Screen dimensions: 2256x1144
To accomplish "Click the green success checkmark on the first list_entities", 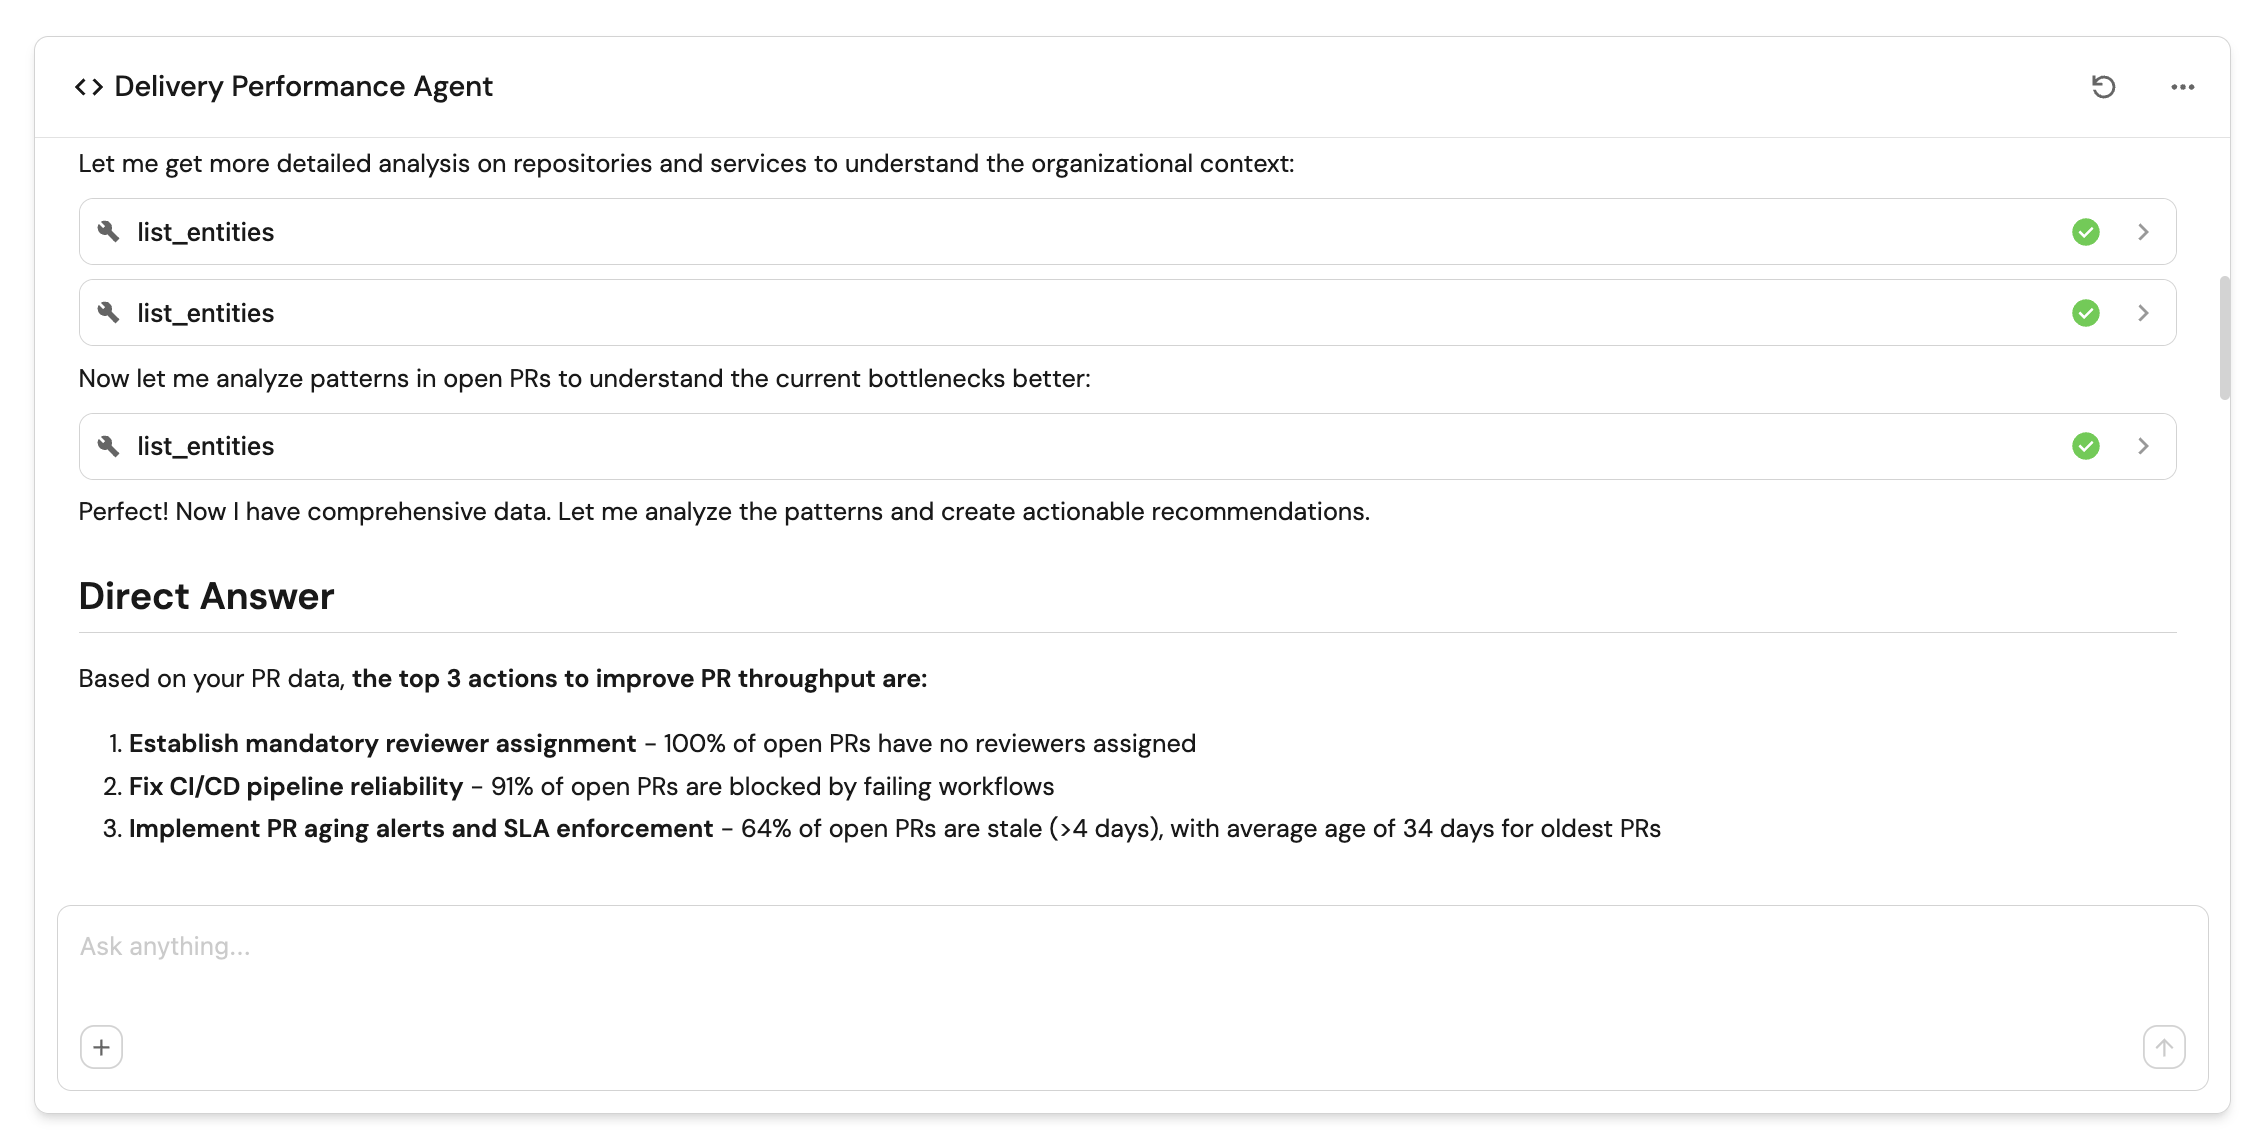I will click(x=2085, y=232).
